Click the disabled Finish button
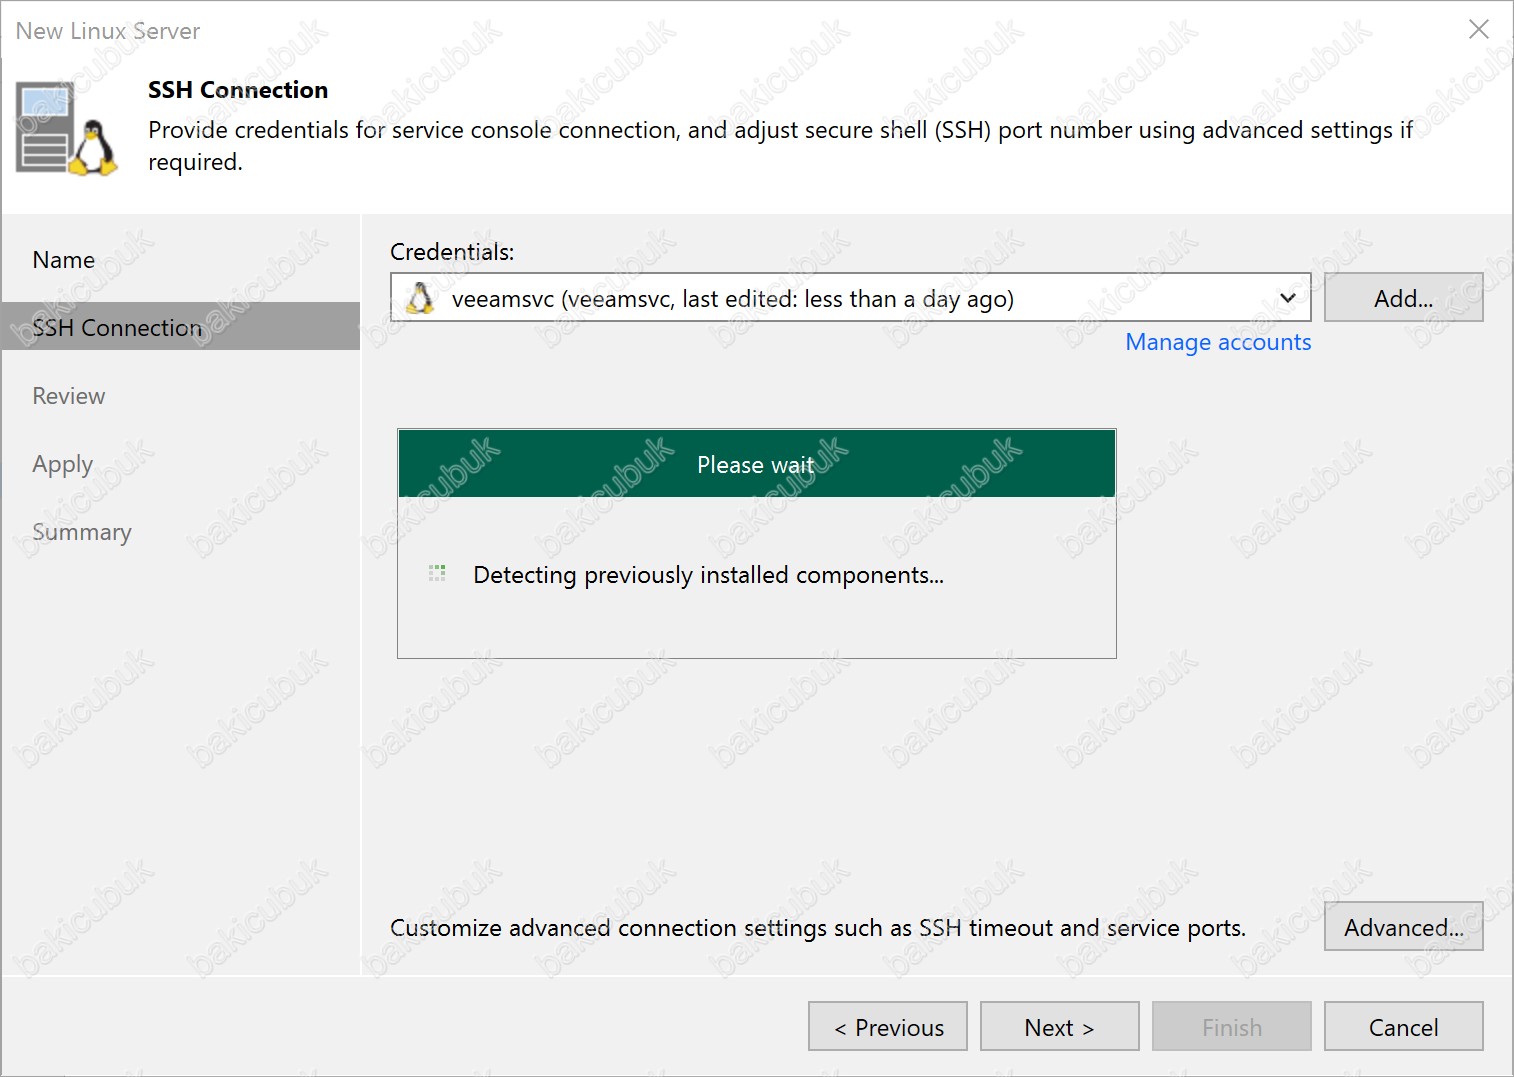 1231,1027
